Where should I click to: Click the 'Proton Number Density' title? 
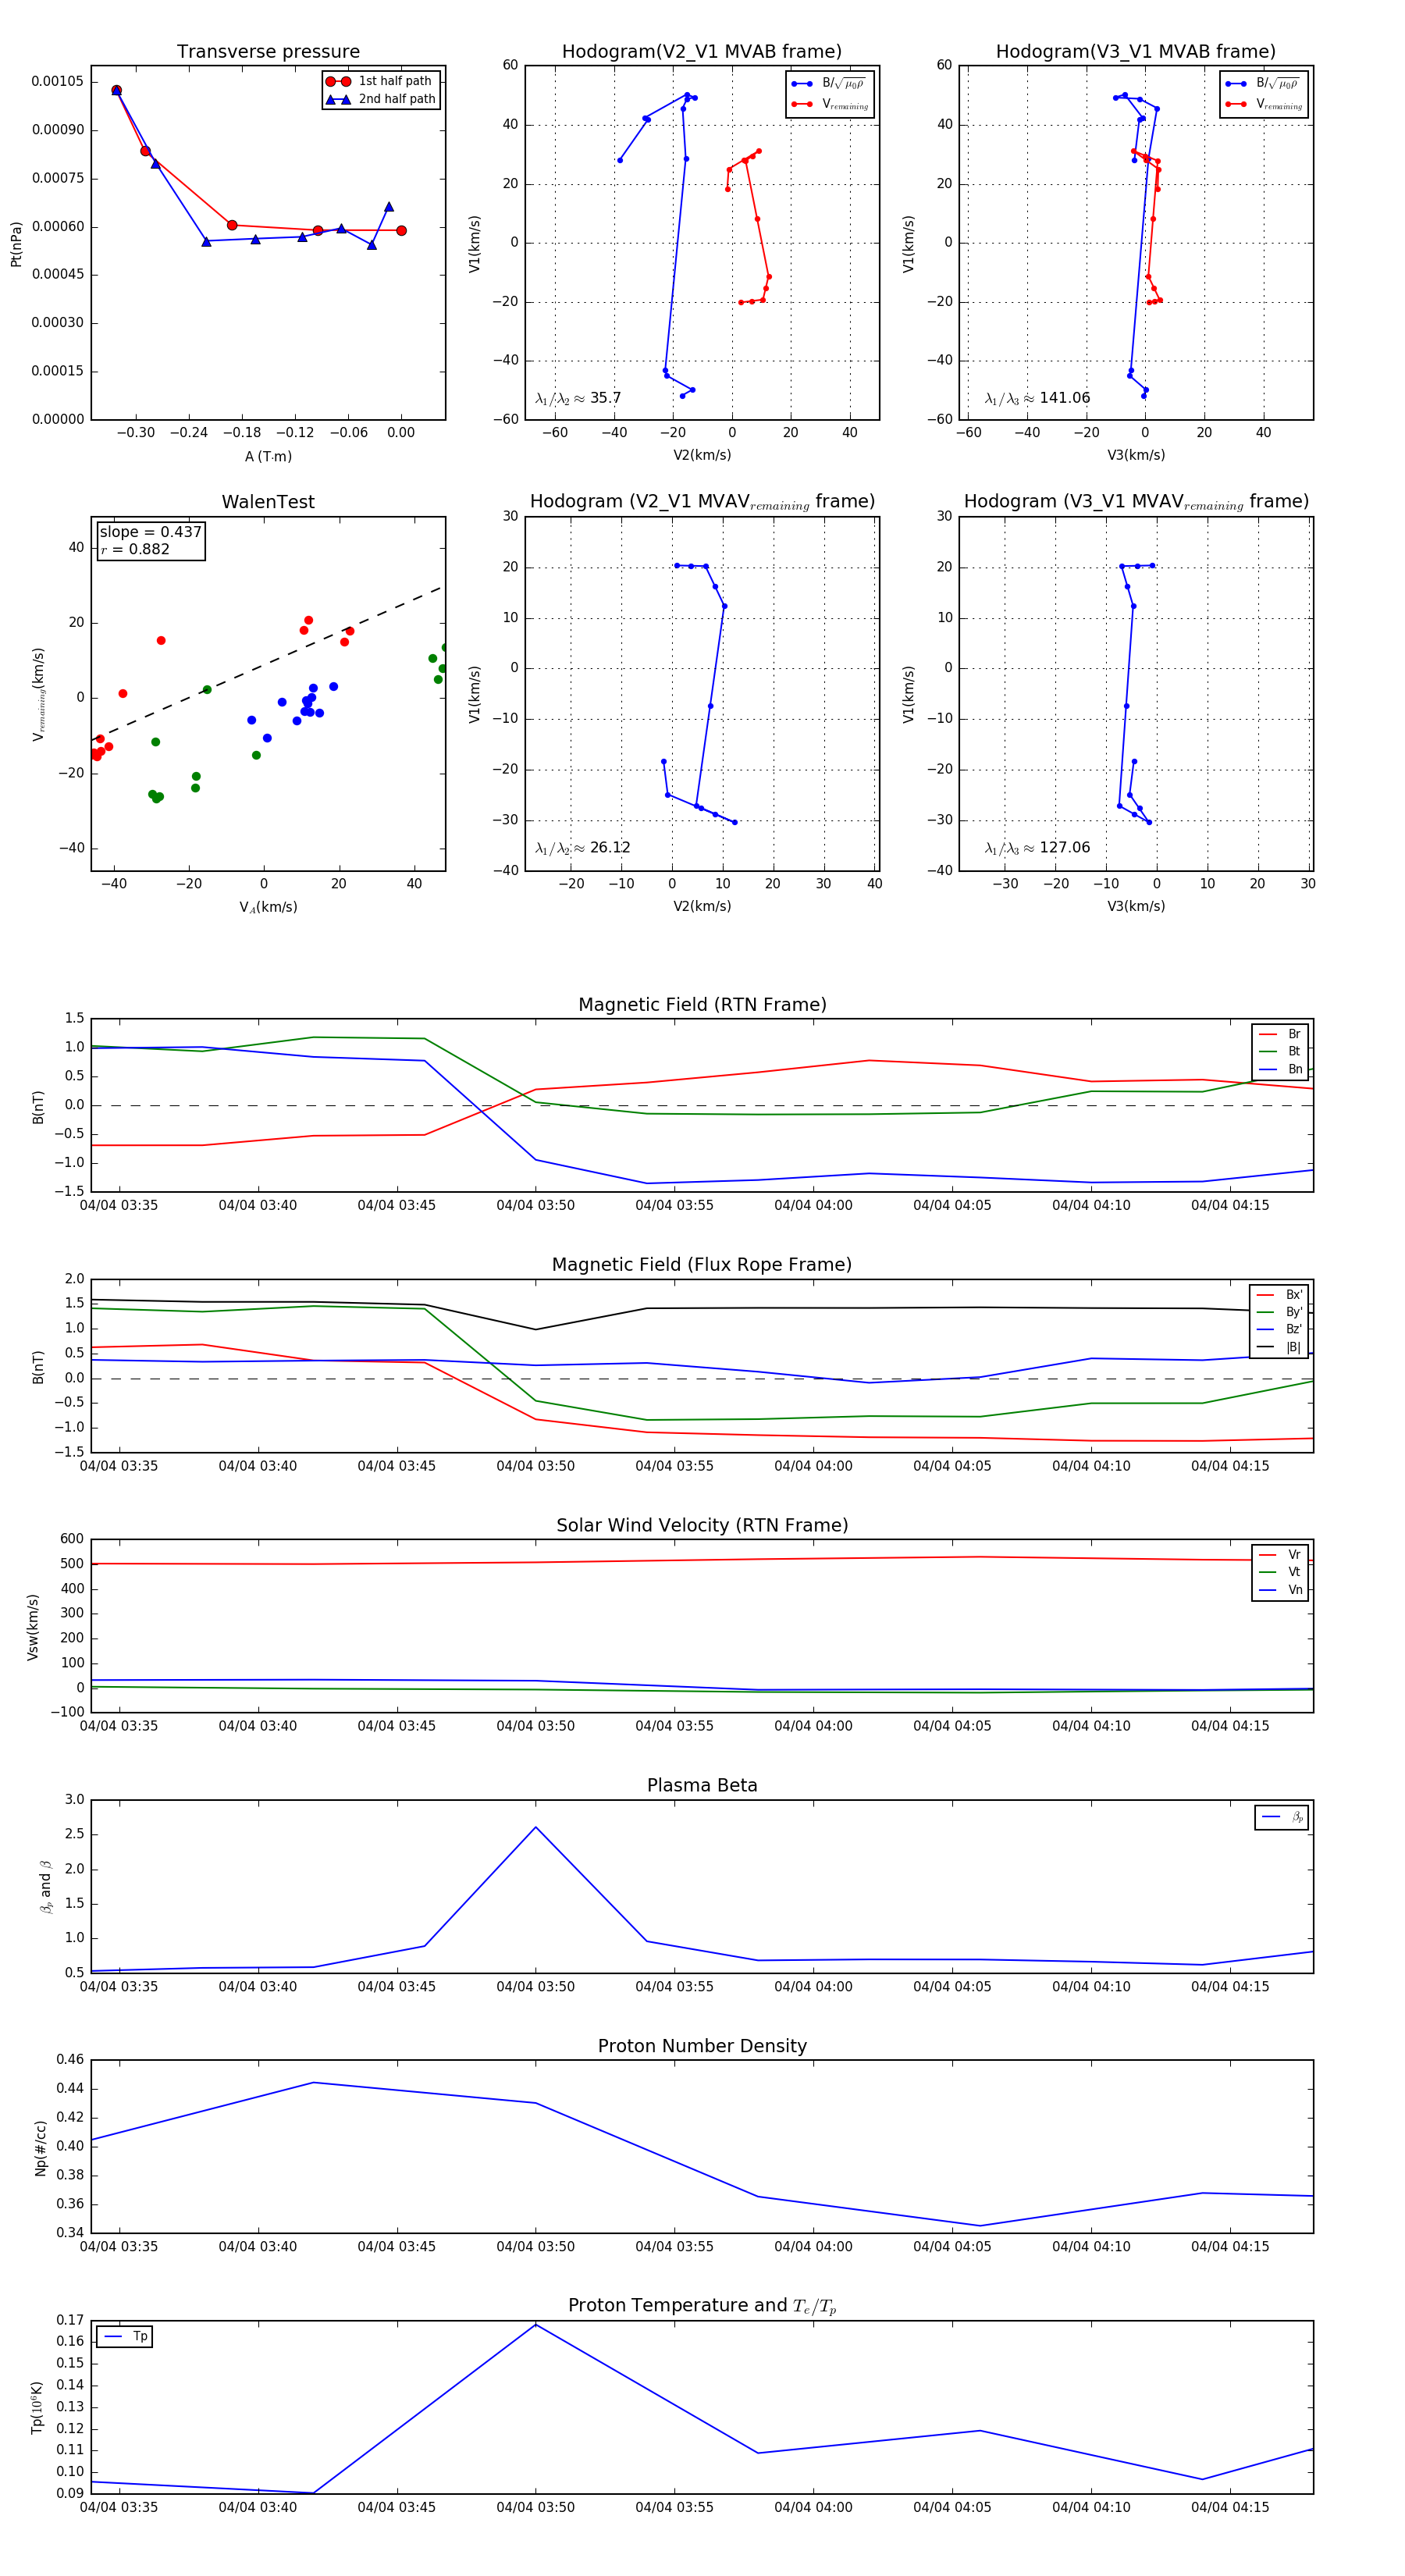tap(702, 2046)
